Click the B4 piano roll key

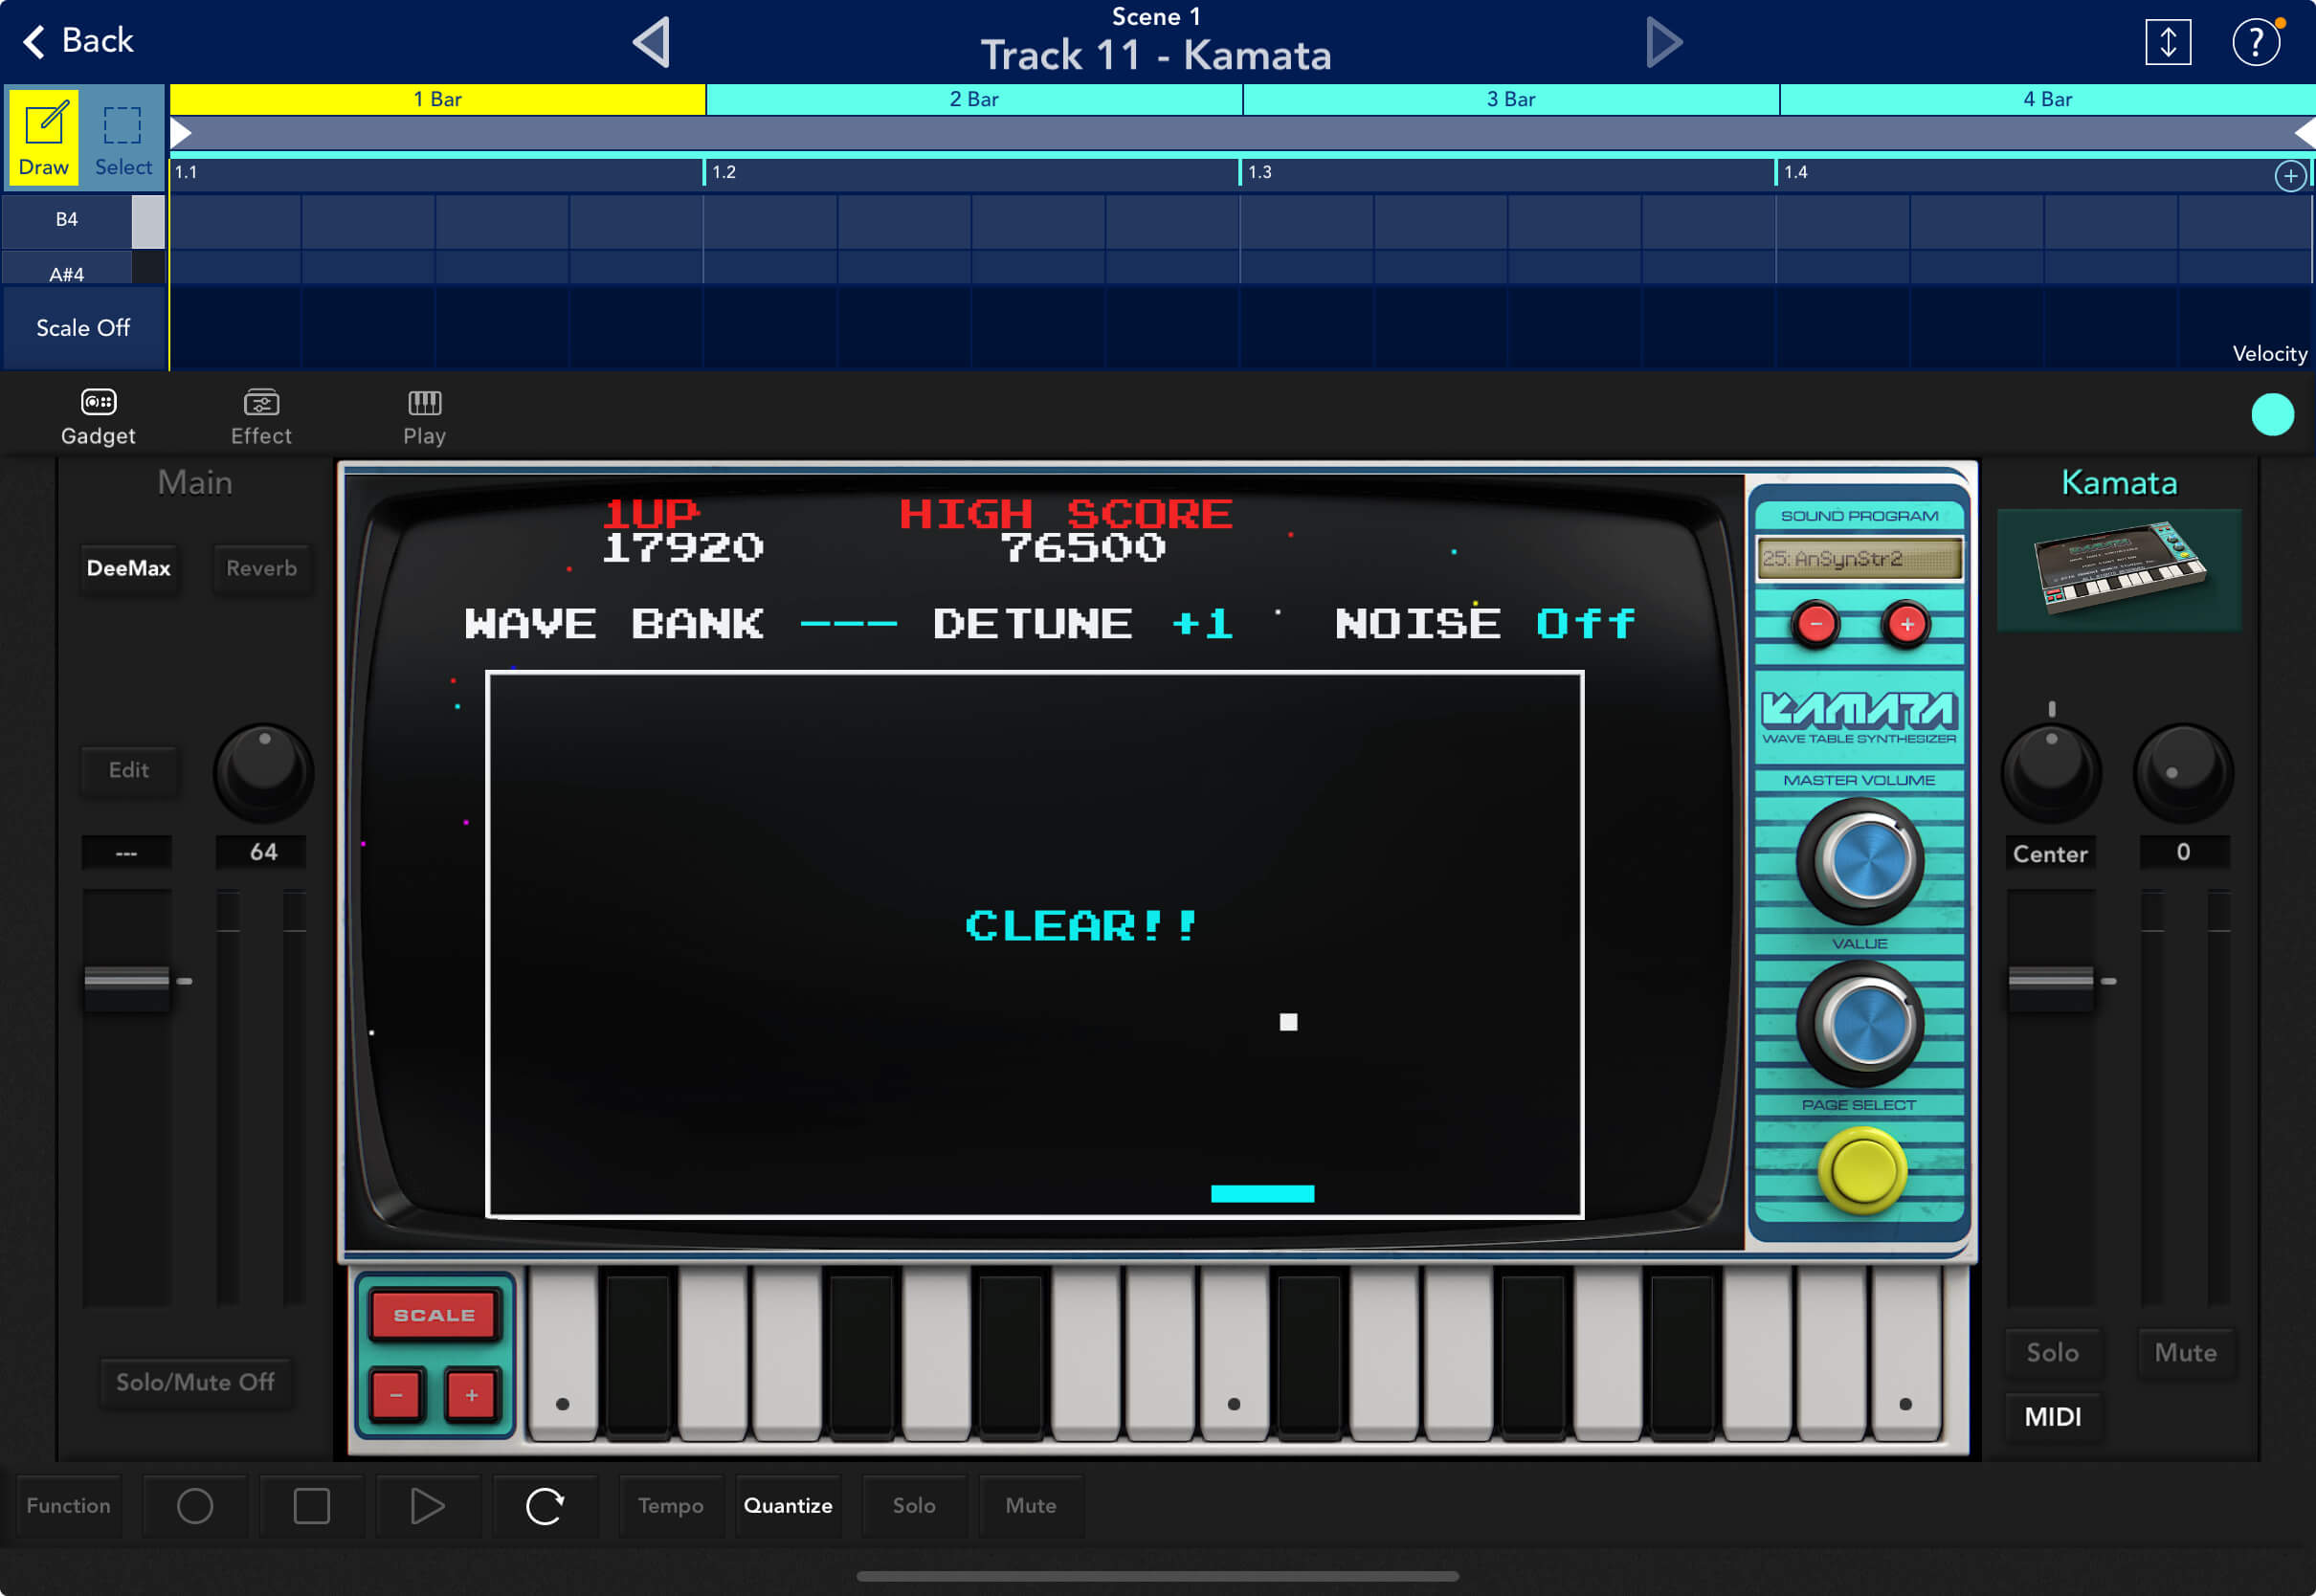tap(82, 220)
